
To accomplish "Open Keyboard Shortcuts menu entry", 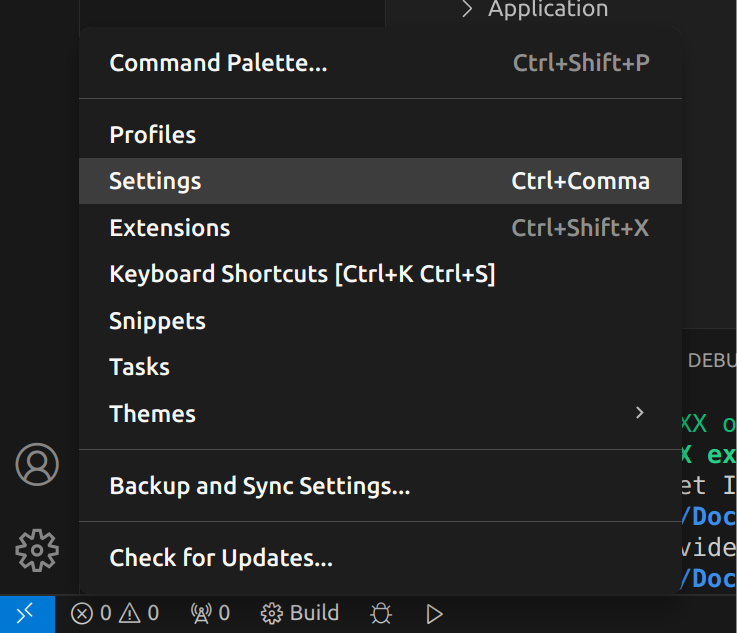I will click(380, 274).
